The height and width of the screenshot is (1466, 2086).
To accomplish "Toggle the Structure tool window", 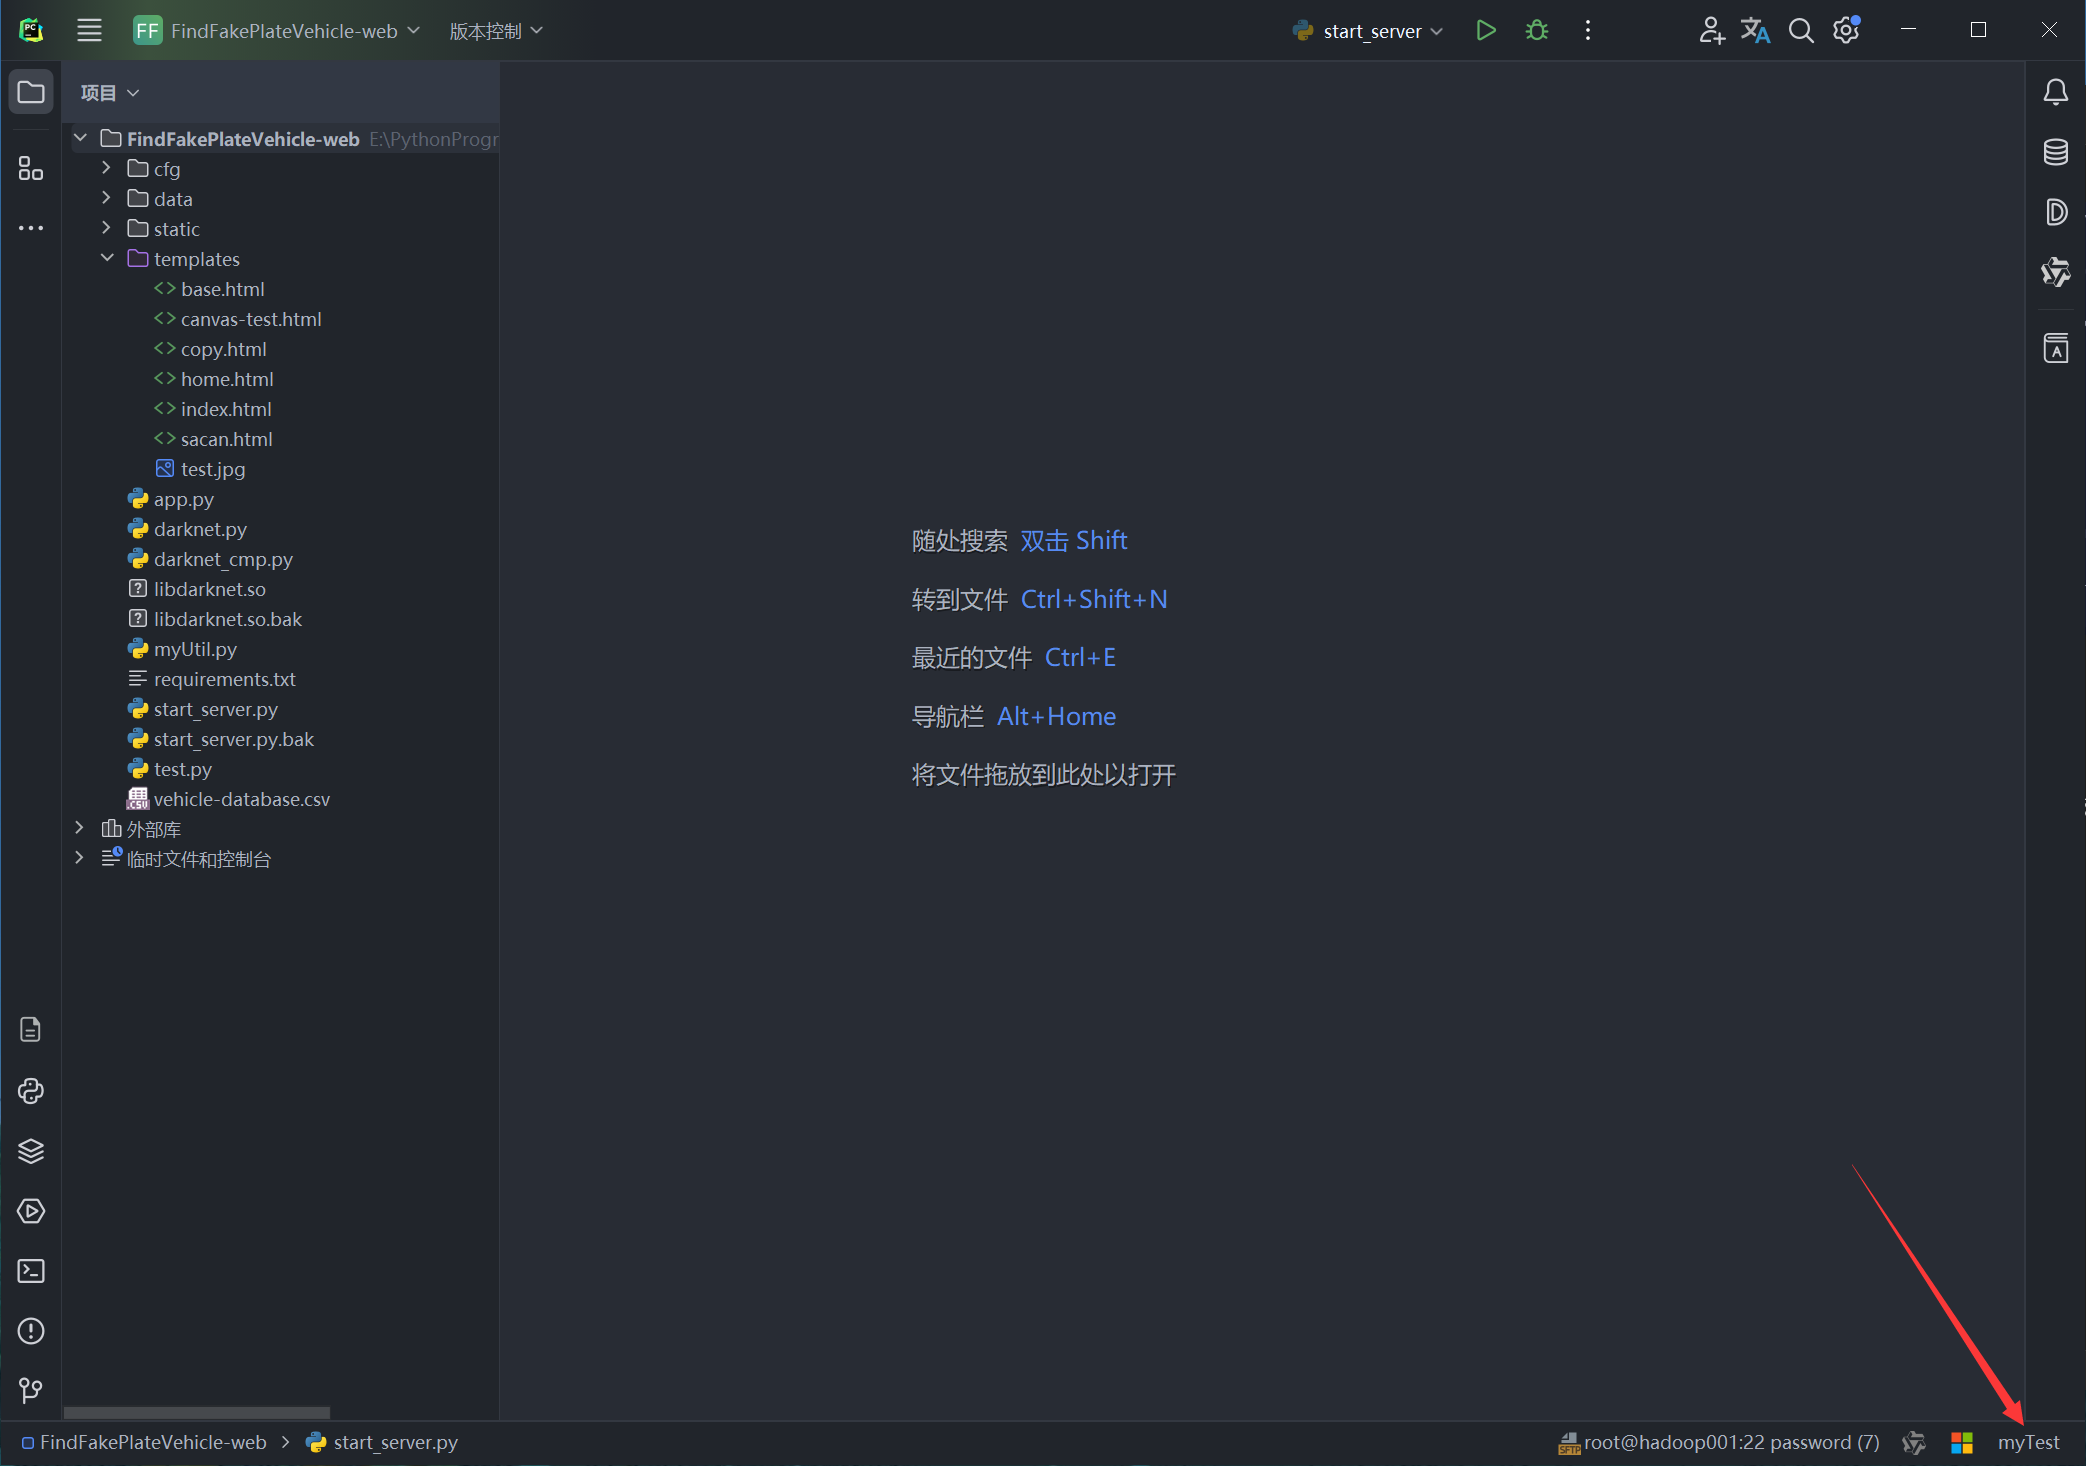I will [x=31, y=168].
